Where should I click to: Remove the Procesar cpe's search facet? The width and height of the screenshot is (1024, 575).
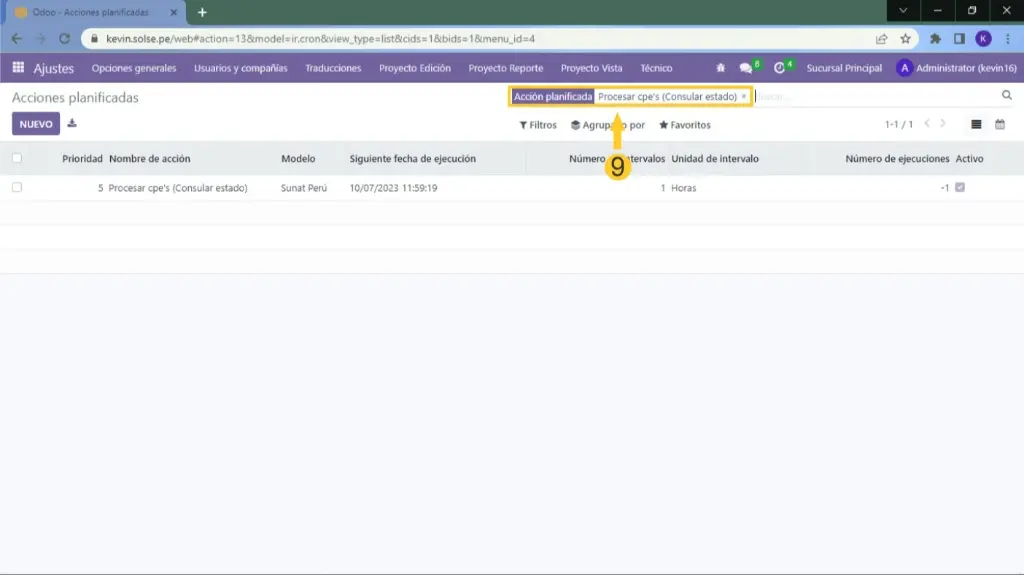tap(744, 96)
